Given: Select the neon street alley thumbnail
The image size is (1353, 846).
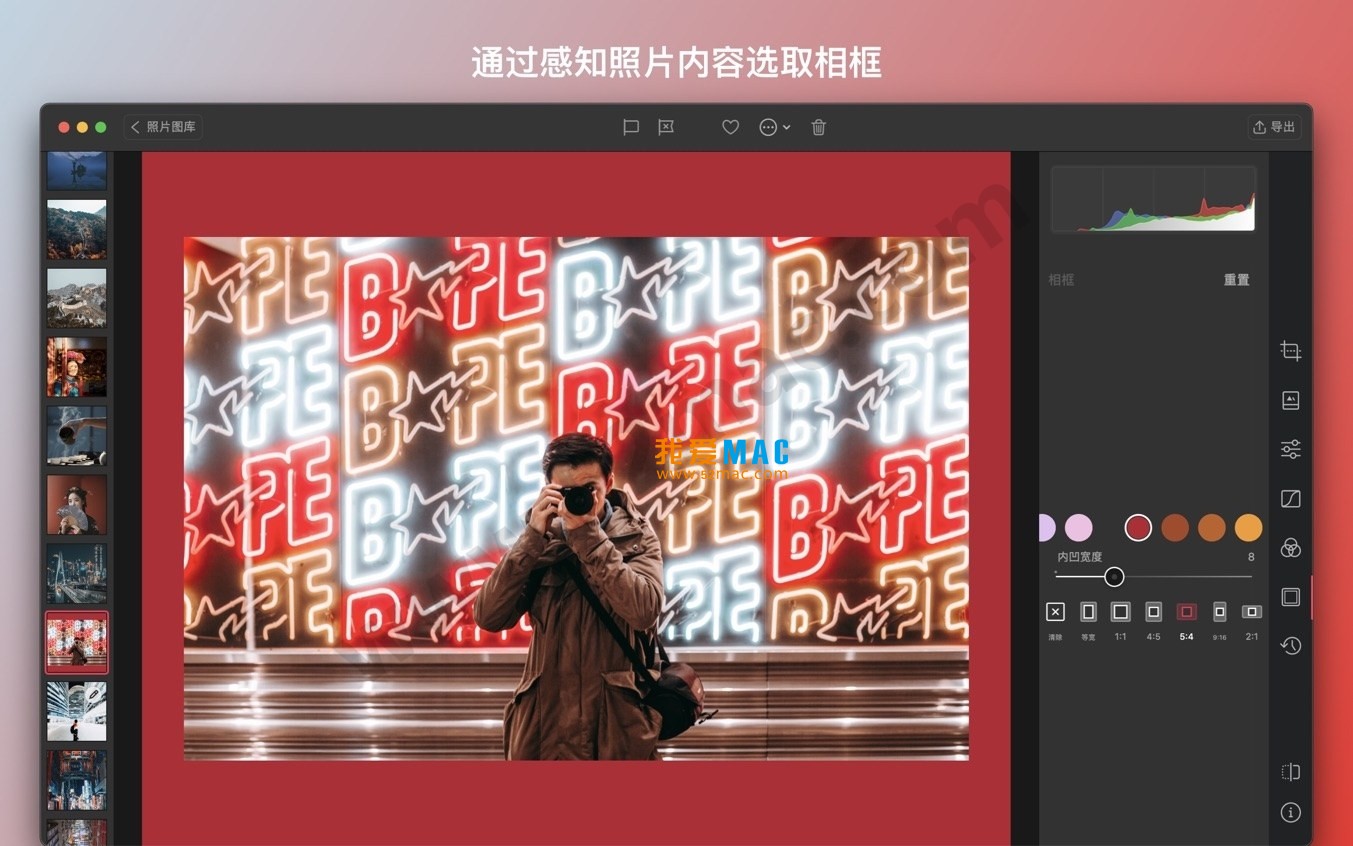Looking at the screenshot, I should 77,780.
